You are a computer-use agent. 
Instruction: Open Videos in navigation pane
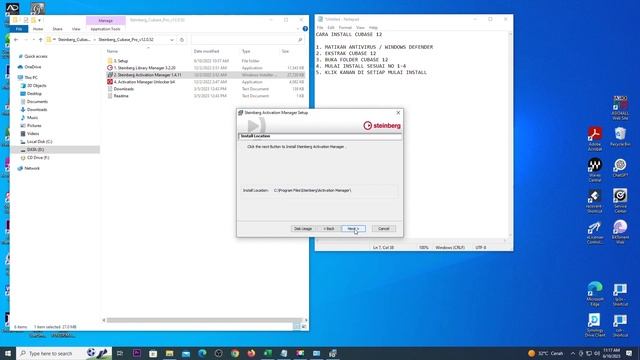coord(33,133)
